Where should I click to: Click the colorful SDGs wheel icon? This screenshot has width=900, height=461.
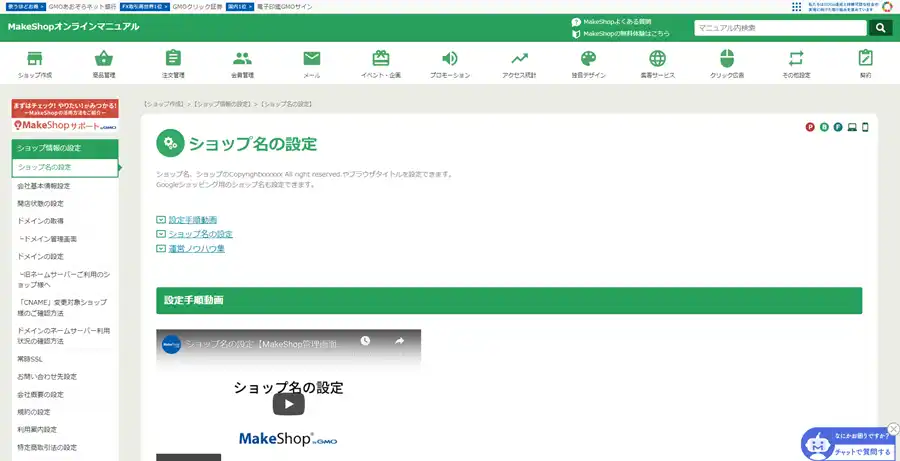887,6
